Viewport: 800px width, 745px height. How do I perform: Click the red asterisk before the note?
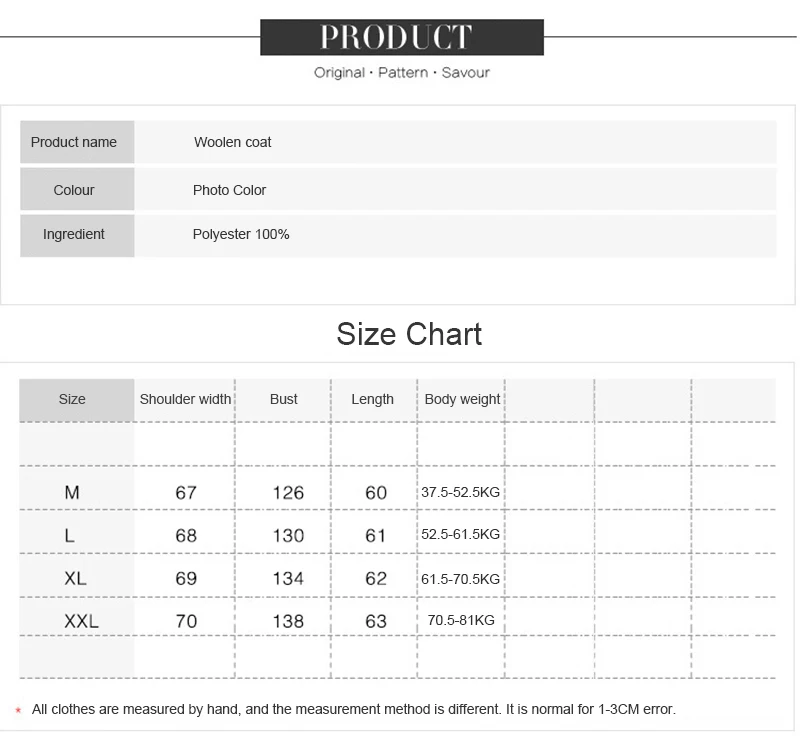pyautogui.click(x=18, y=710)
